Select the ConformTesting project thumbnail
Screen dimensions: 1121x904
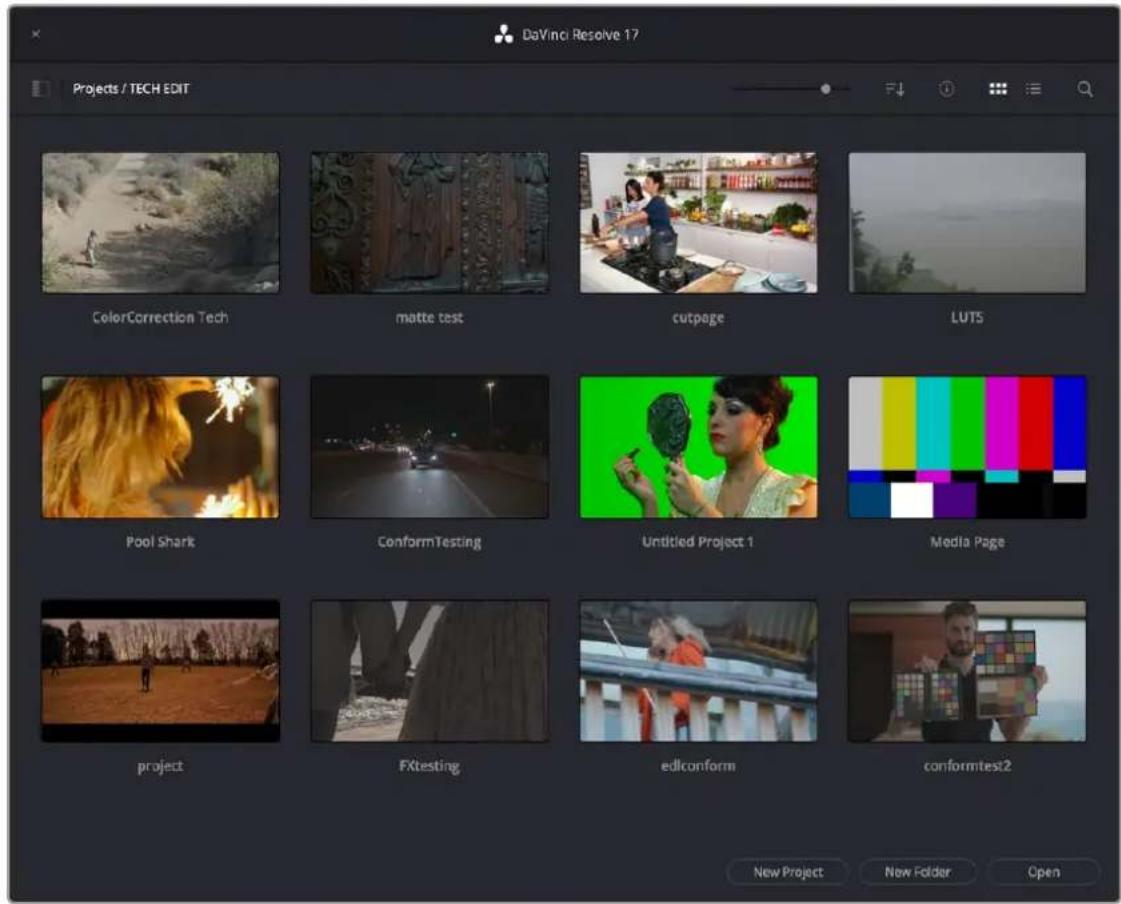430,447
